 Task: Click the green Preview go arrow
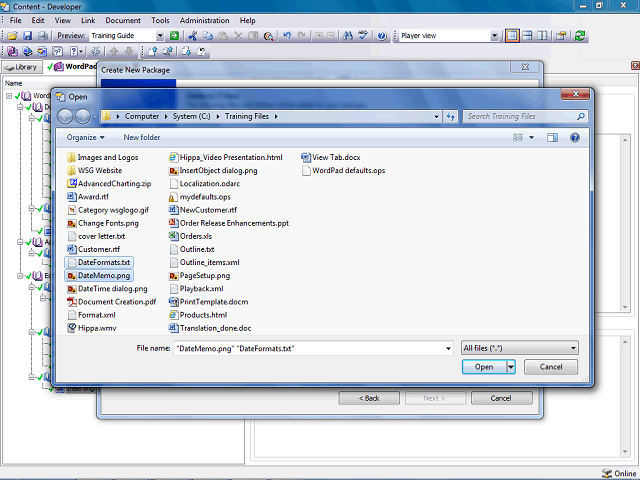pos(174,36)
